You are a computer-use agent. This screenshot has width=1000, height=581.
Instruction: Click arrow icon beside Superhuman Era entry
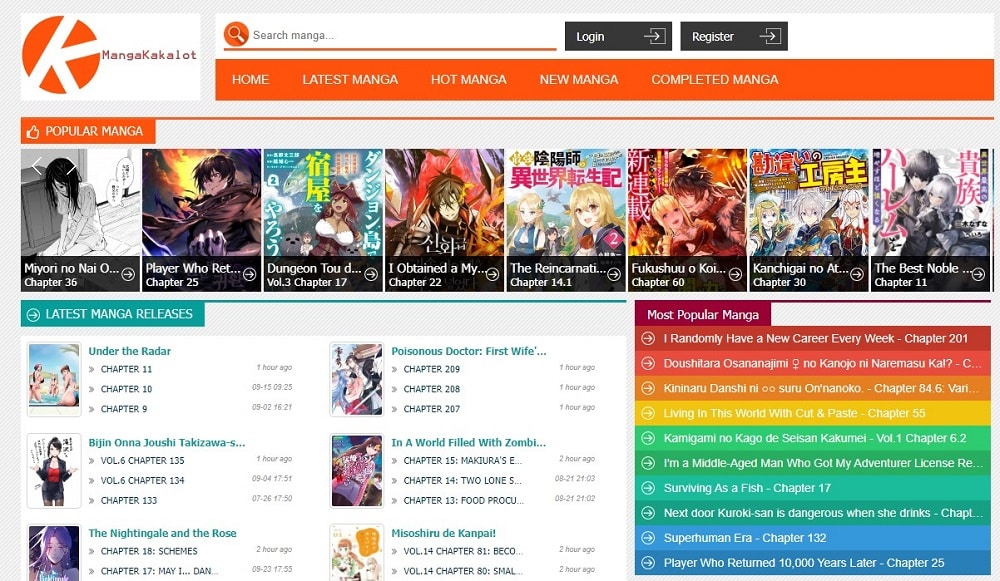click(x=648, y=538)
